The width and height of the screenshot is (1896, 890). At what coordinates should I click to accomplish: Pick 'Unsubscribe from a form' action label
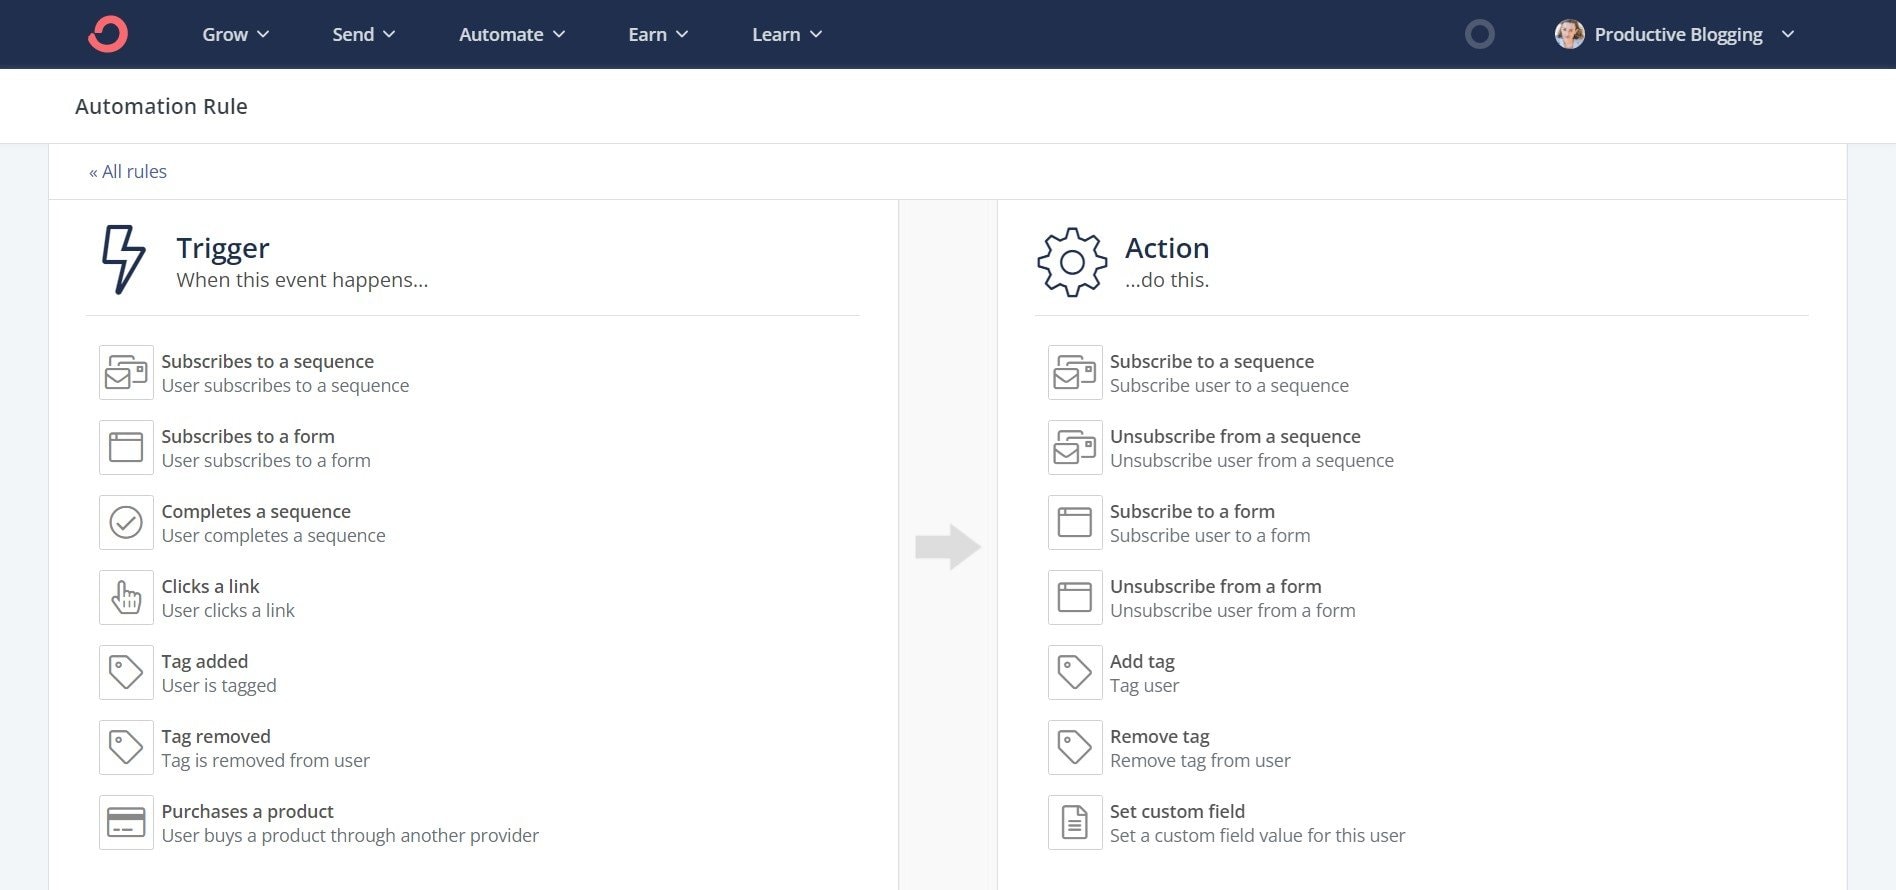coord(1216,586)
